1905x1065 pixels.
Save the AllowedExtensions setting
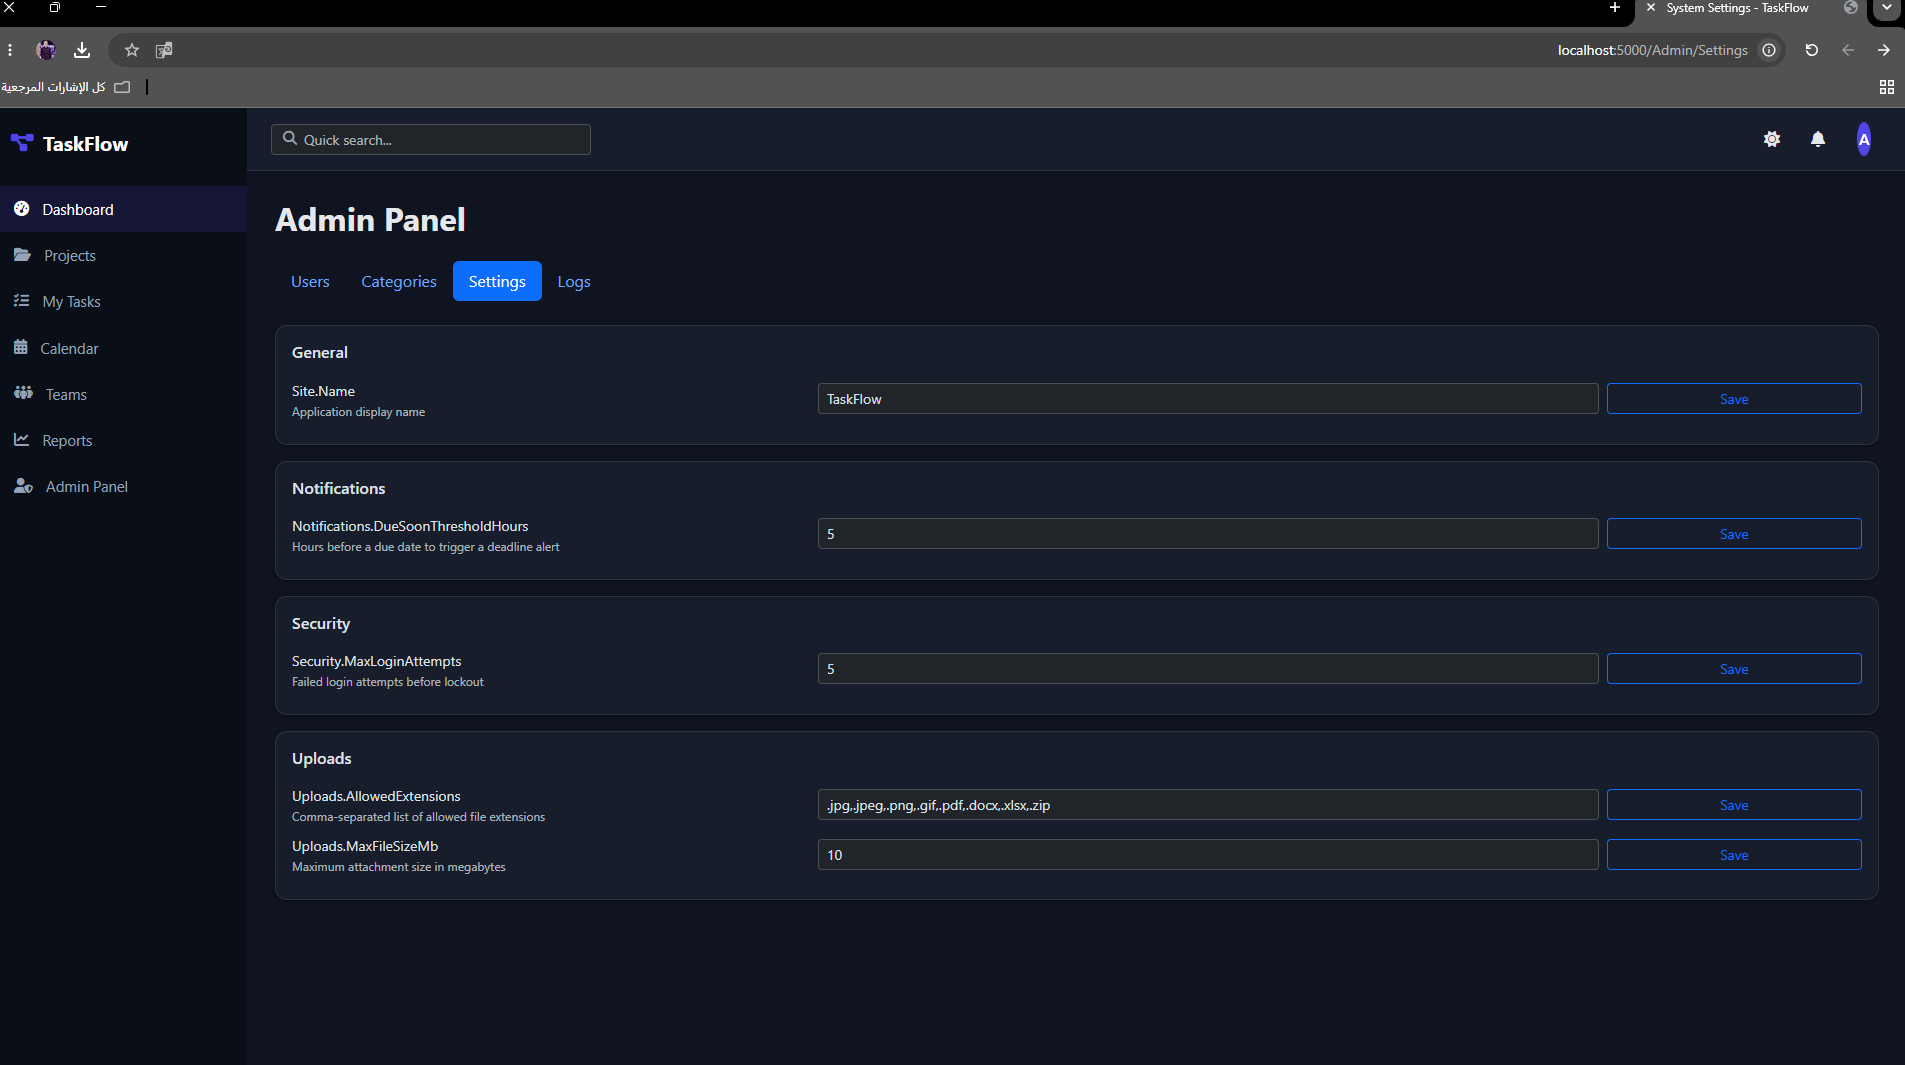point(1734,804)
